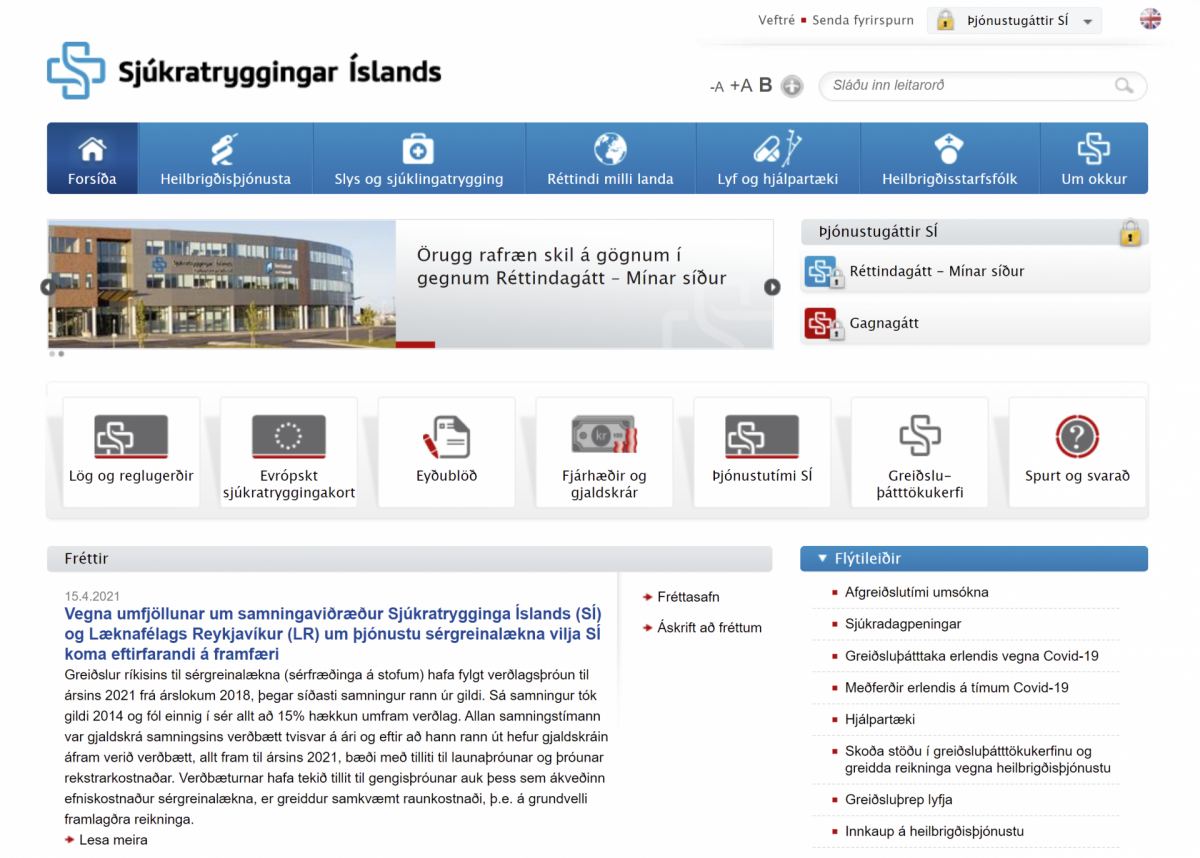
Task: Open the Þjónustugáttir SÍ dropdown arrow
Action: point(1088,21)
